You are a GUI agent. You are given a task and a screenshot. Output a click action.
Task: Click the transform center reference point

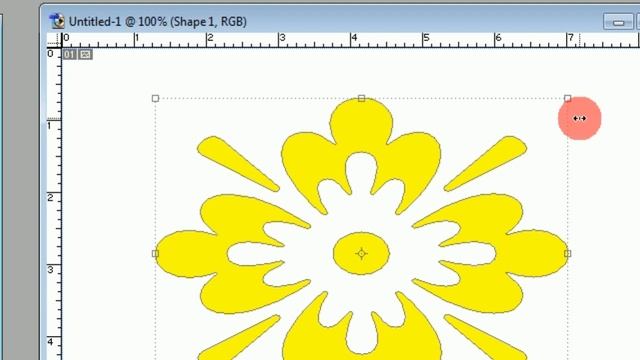tap(361, 253)
